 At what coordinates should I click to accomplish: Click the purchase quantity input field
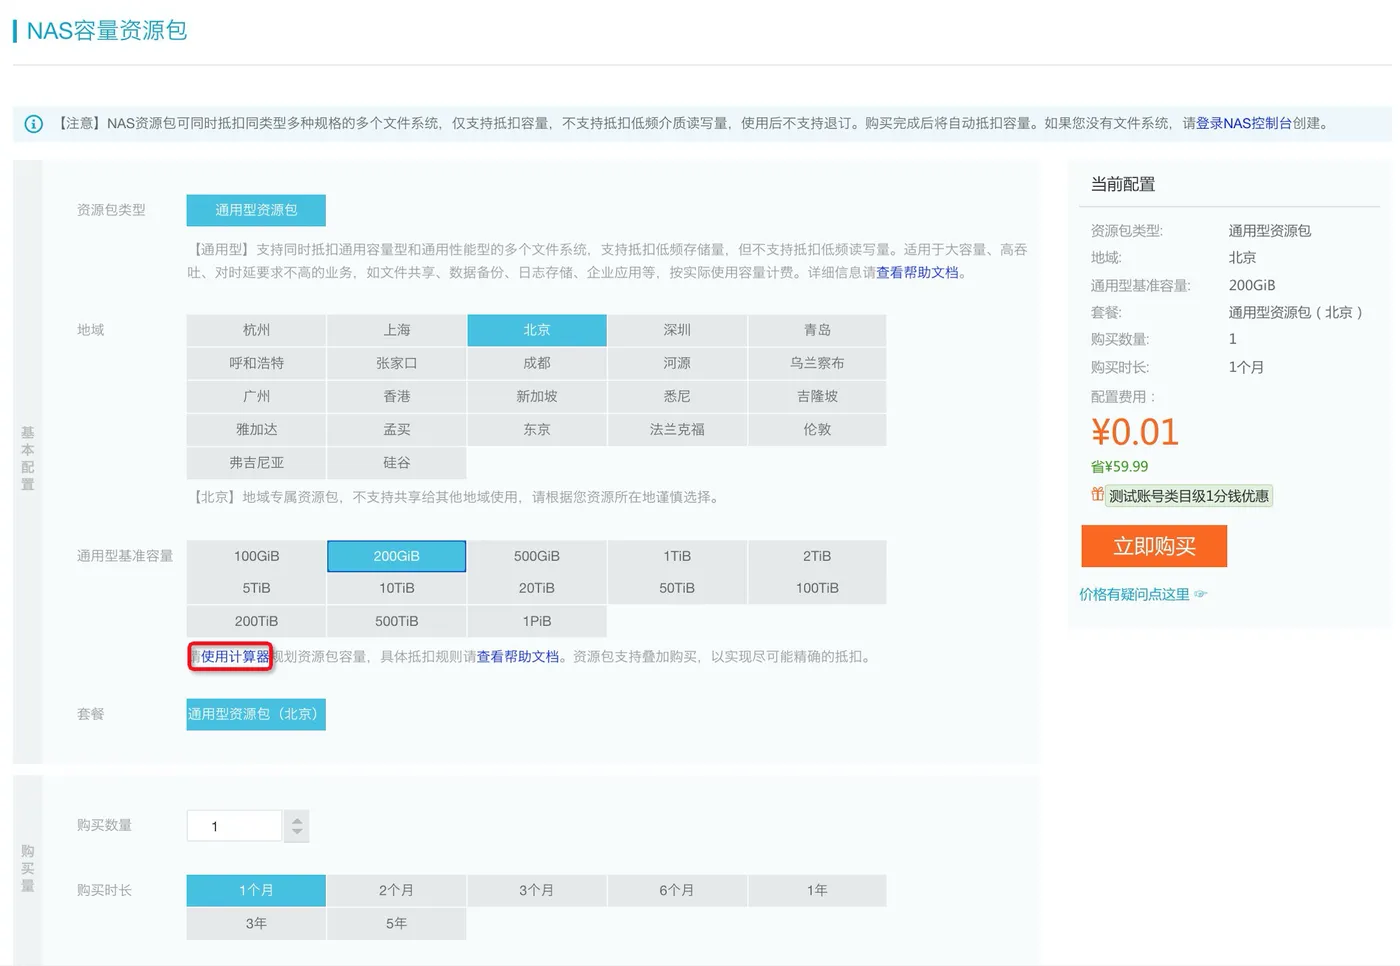pyautogui.click(x=235, y=826)
